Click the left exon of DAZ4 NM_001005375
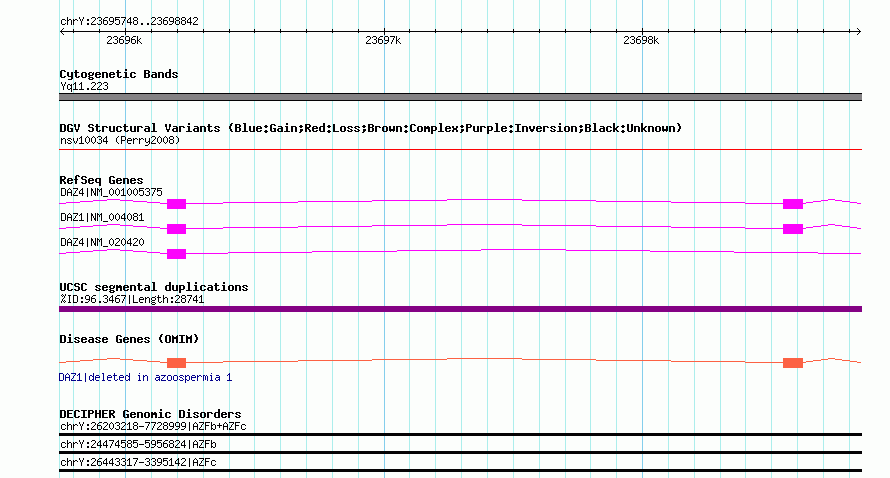Viewport: 890px width, 478px height. click(177, 204)
